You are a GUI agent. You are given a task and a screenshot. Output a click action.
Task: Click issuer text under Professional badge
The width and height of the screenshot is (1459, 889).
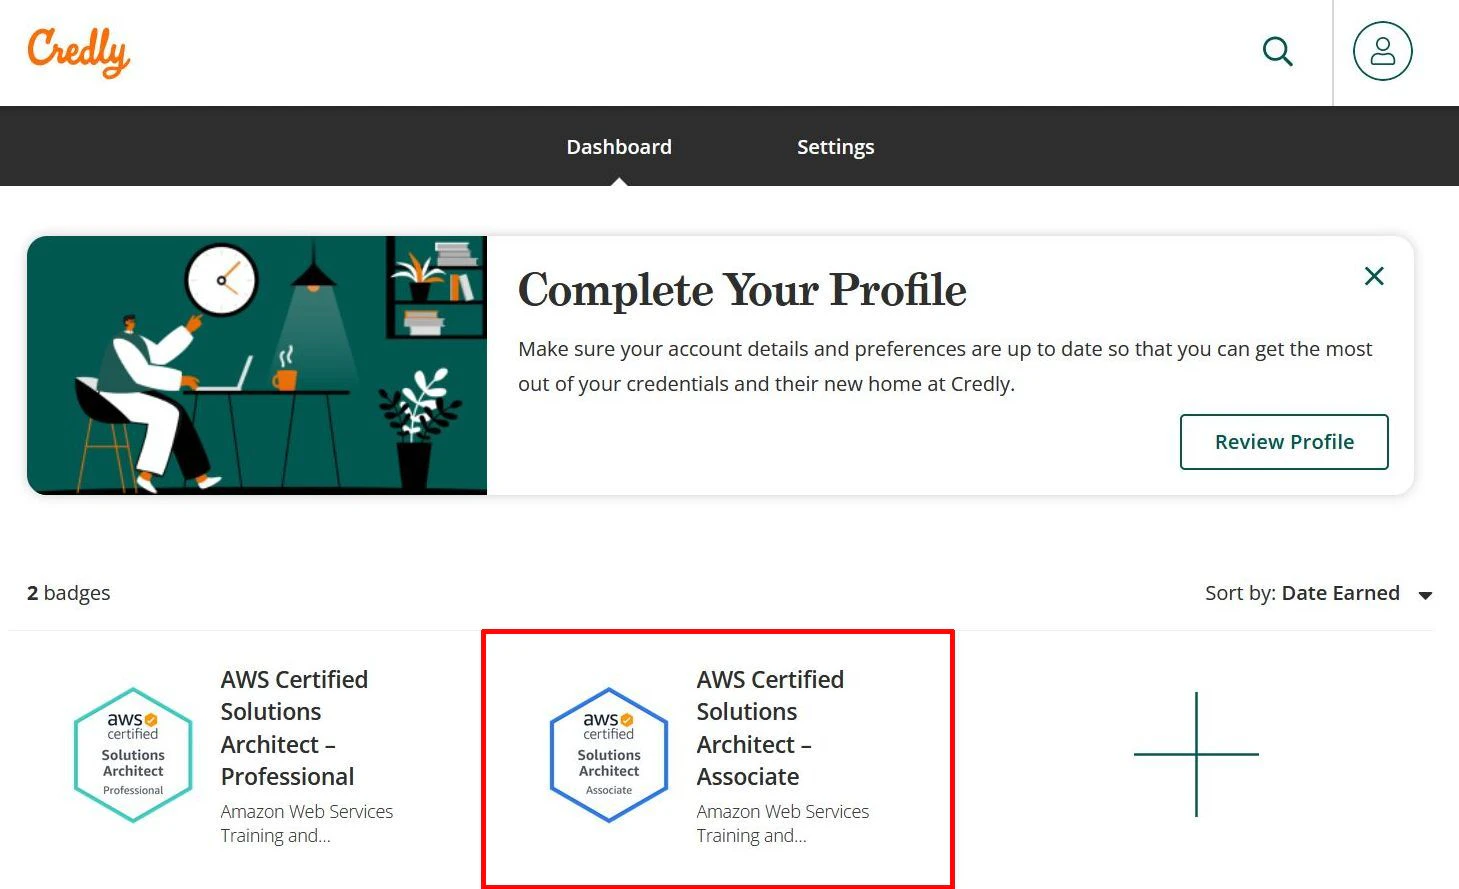pos(307,823)
